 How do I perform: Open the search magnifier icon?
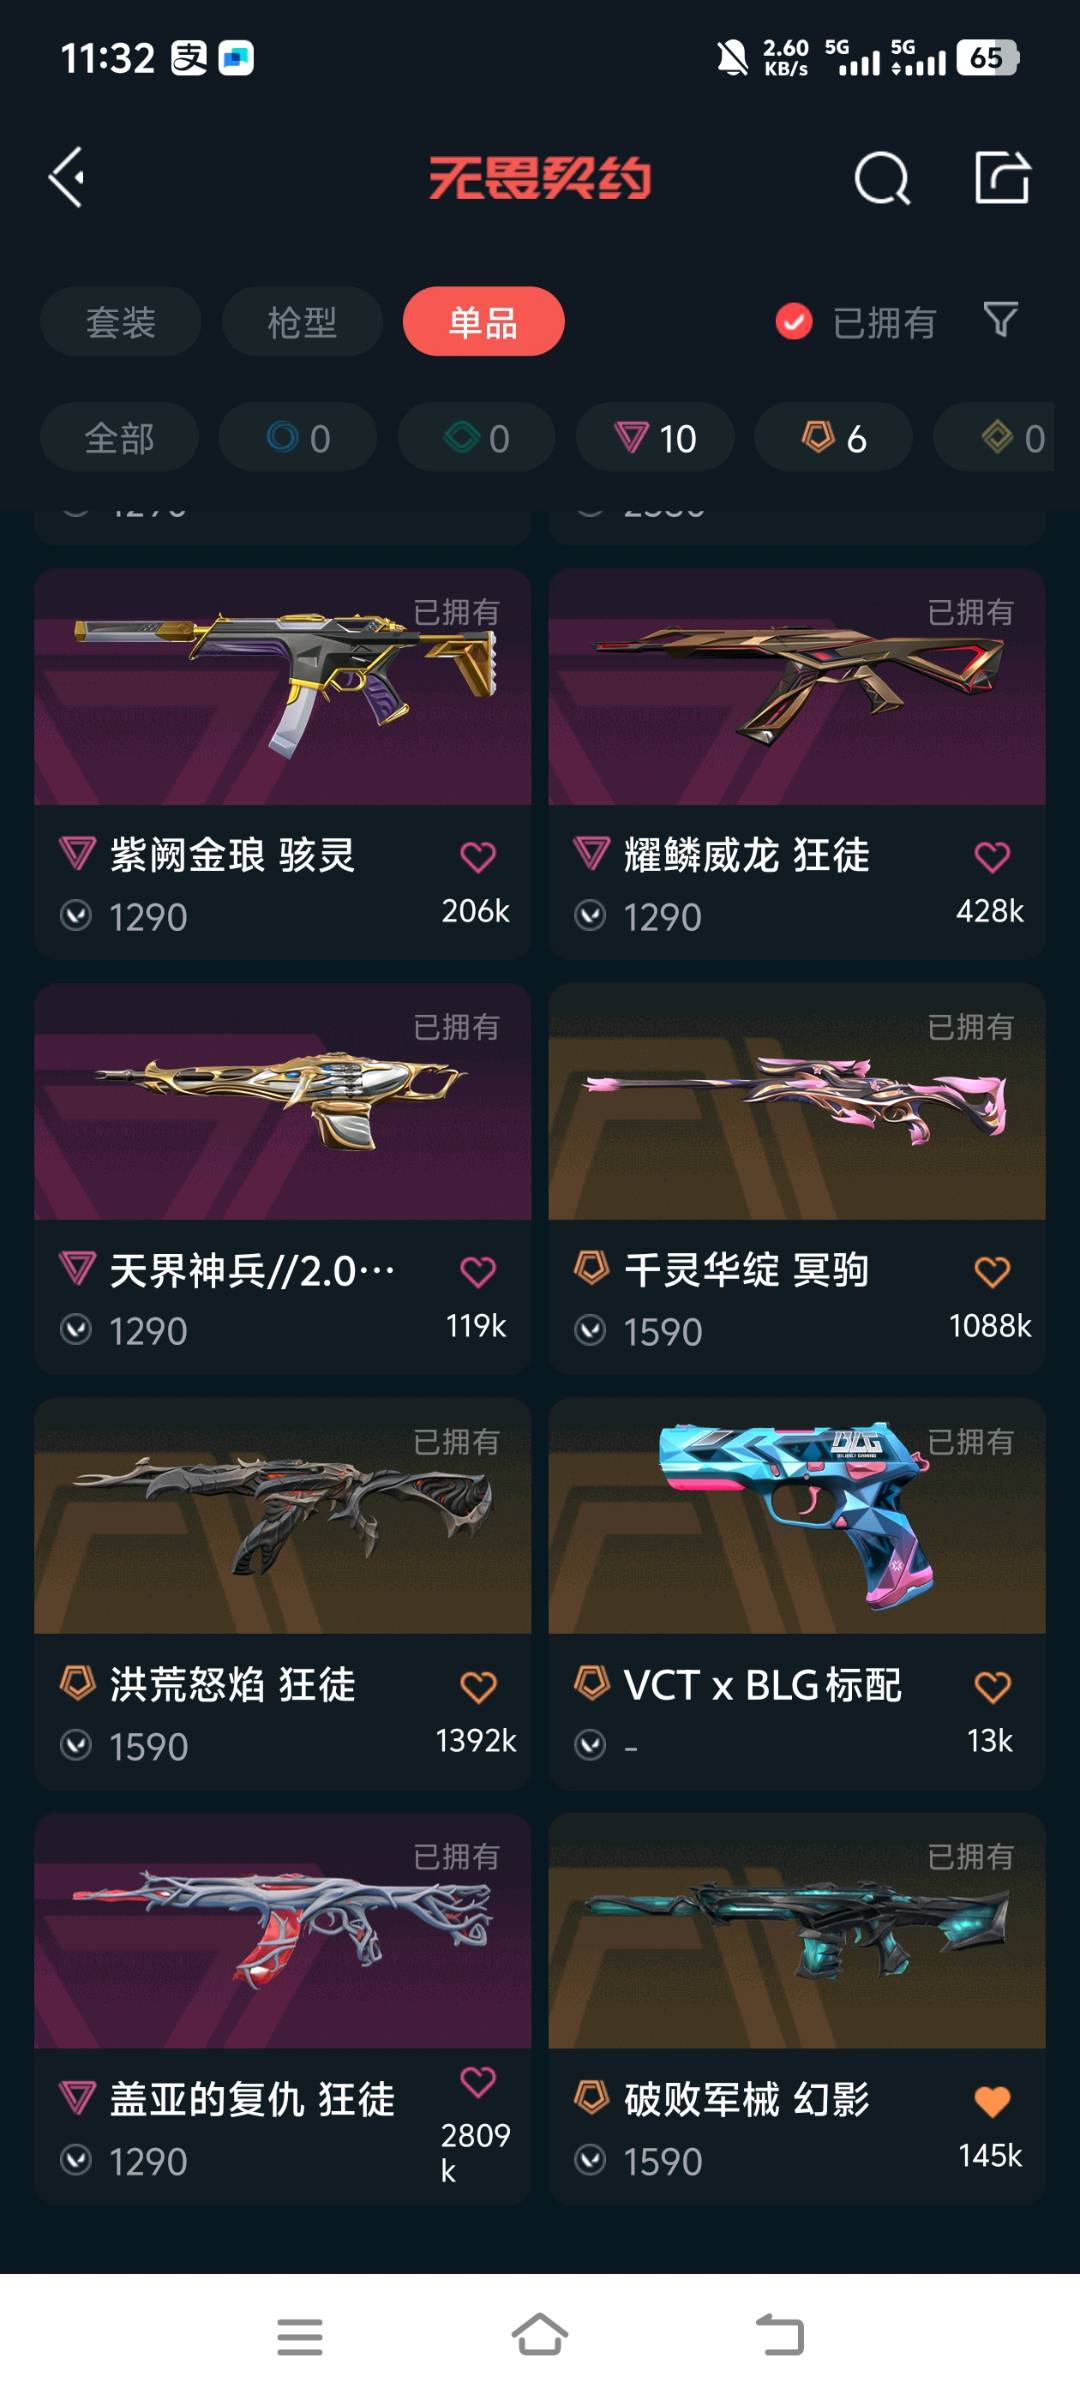tap(882, 179)
